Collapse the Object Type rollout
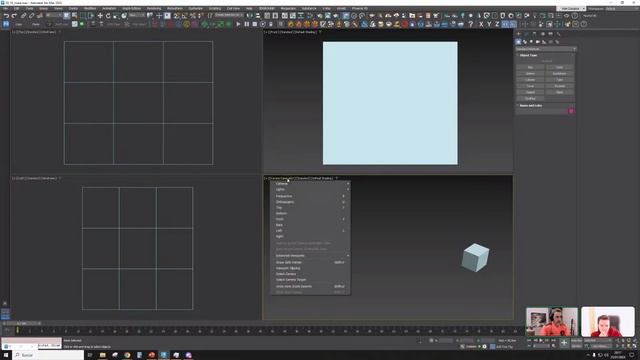Image resolution: width=640 pixels, height=360 pixels. 529,55
